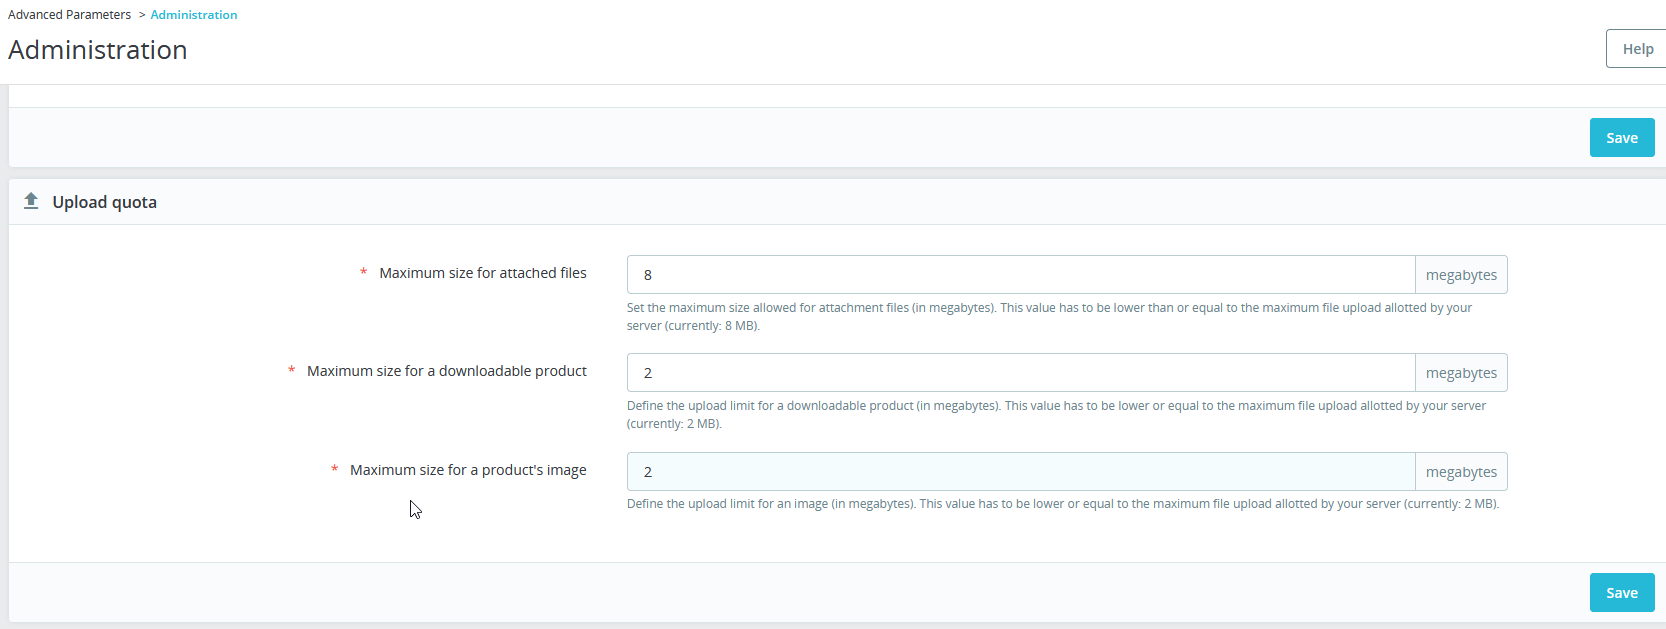The image size is (1666, 629).
Task: Save the Upload quota settings
Action: coord(1621,593)
